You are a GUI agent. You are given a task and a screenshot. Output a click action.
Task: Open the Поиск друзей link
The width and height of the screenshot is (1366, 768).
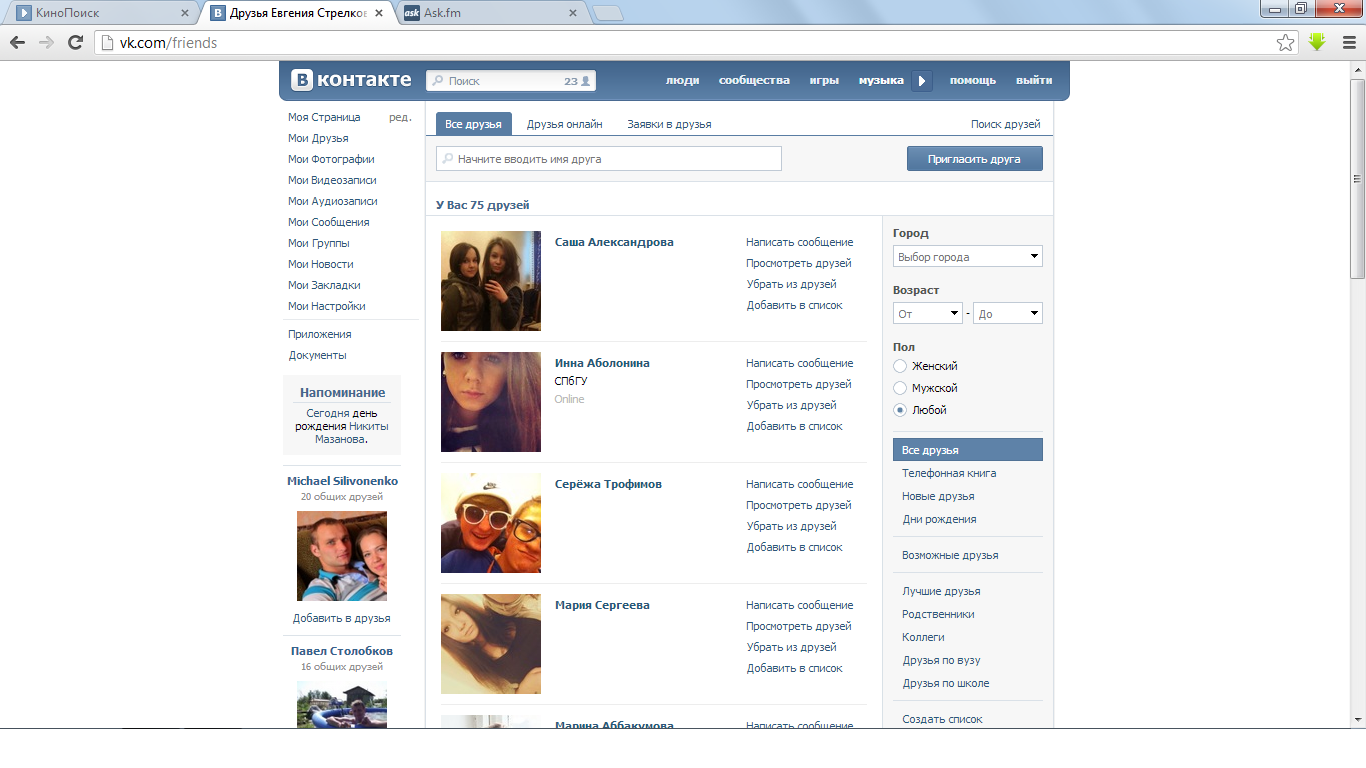pos(1005,124)
